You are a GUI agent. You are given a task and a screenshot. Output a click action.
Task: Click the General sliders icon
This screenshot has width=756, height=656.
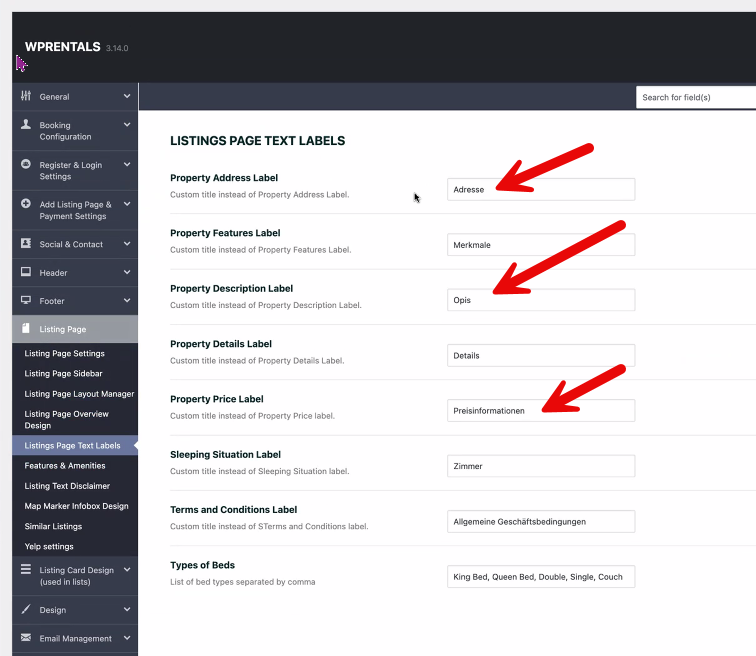click(26, 95)
